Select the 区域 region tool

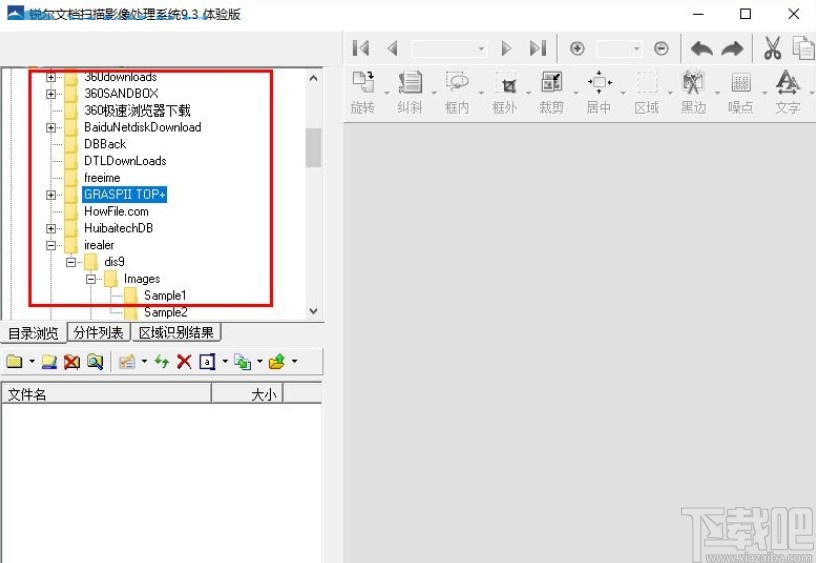[646, 93]
